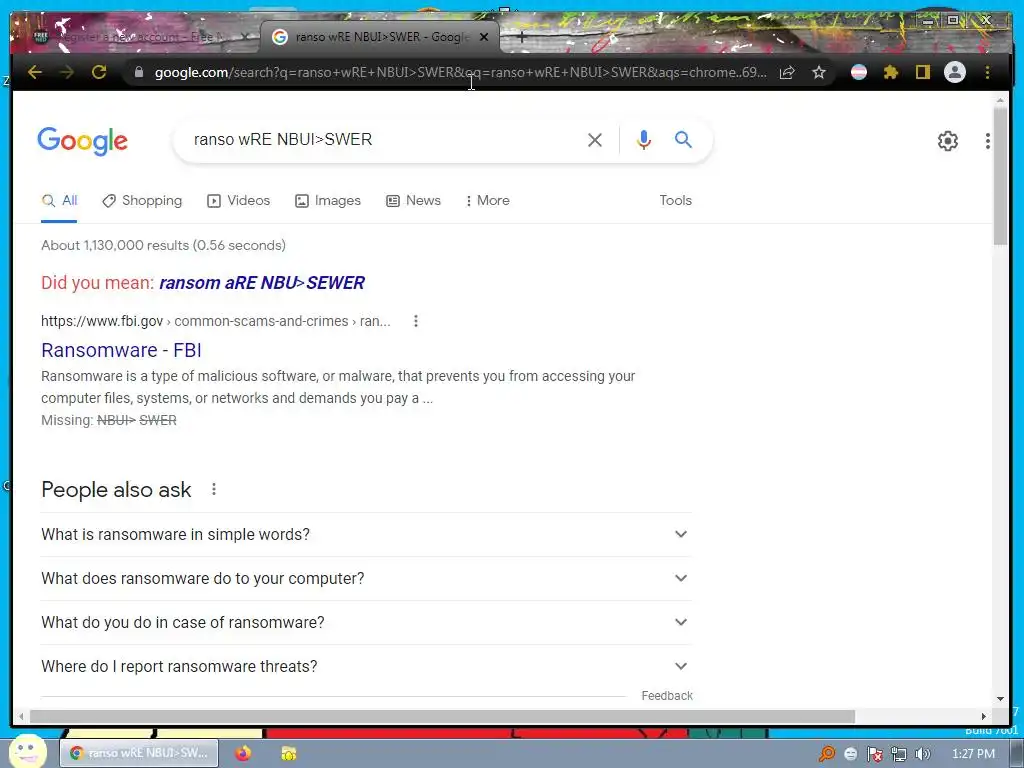Screen dimensions: 1024x768
Task: Click the magnifier tray icon
Action: (x=827, y=754)
